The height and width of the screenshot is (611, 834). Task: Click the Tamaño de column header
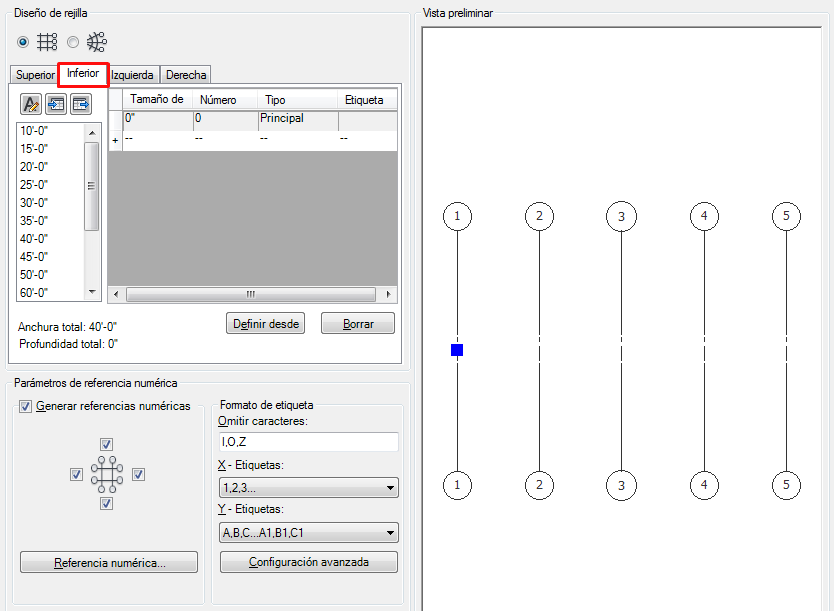(x=157, y=99)
